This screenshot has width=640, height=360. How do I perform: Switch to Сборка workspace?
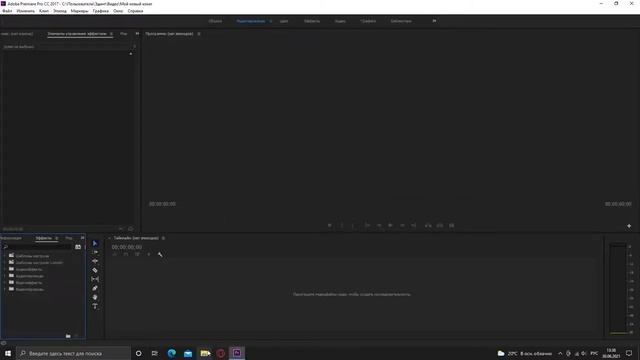coord(216,21)
